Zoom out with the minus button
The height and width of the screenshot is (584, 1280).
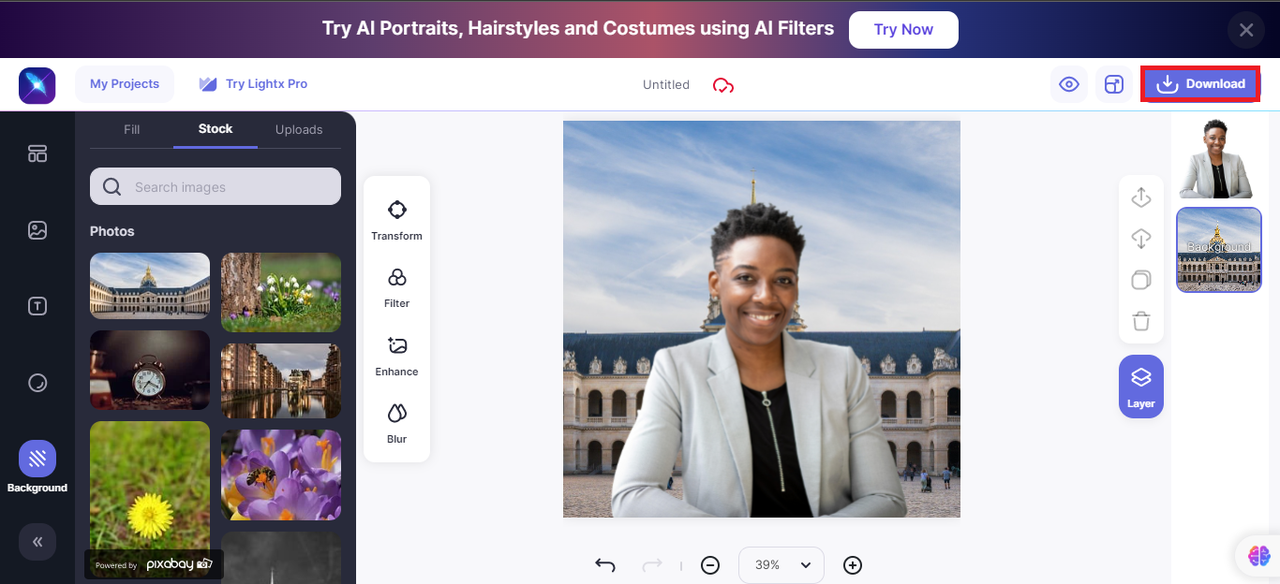coord(710,565)
